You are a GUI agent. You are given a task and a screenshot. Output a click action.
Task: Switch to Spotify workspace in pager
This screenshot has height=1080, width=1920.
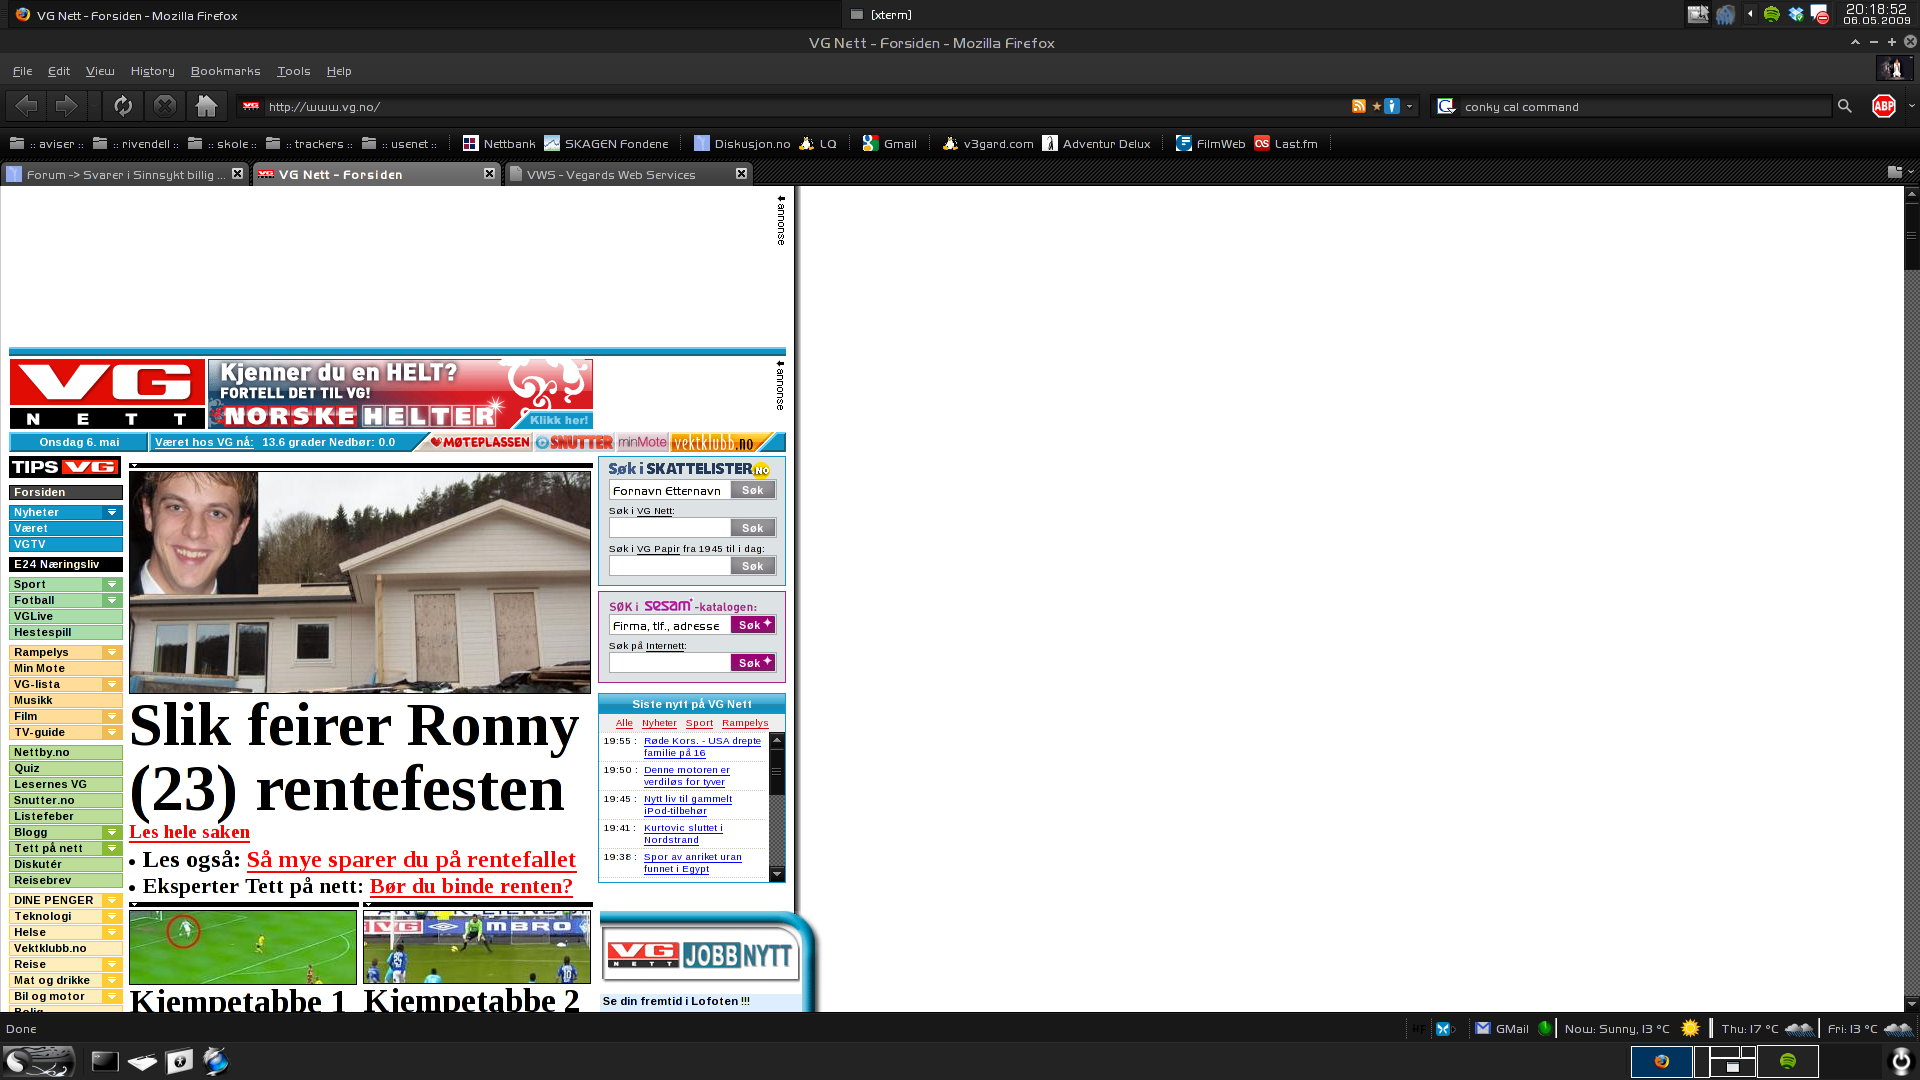point(1787,1061)
